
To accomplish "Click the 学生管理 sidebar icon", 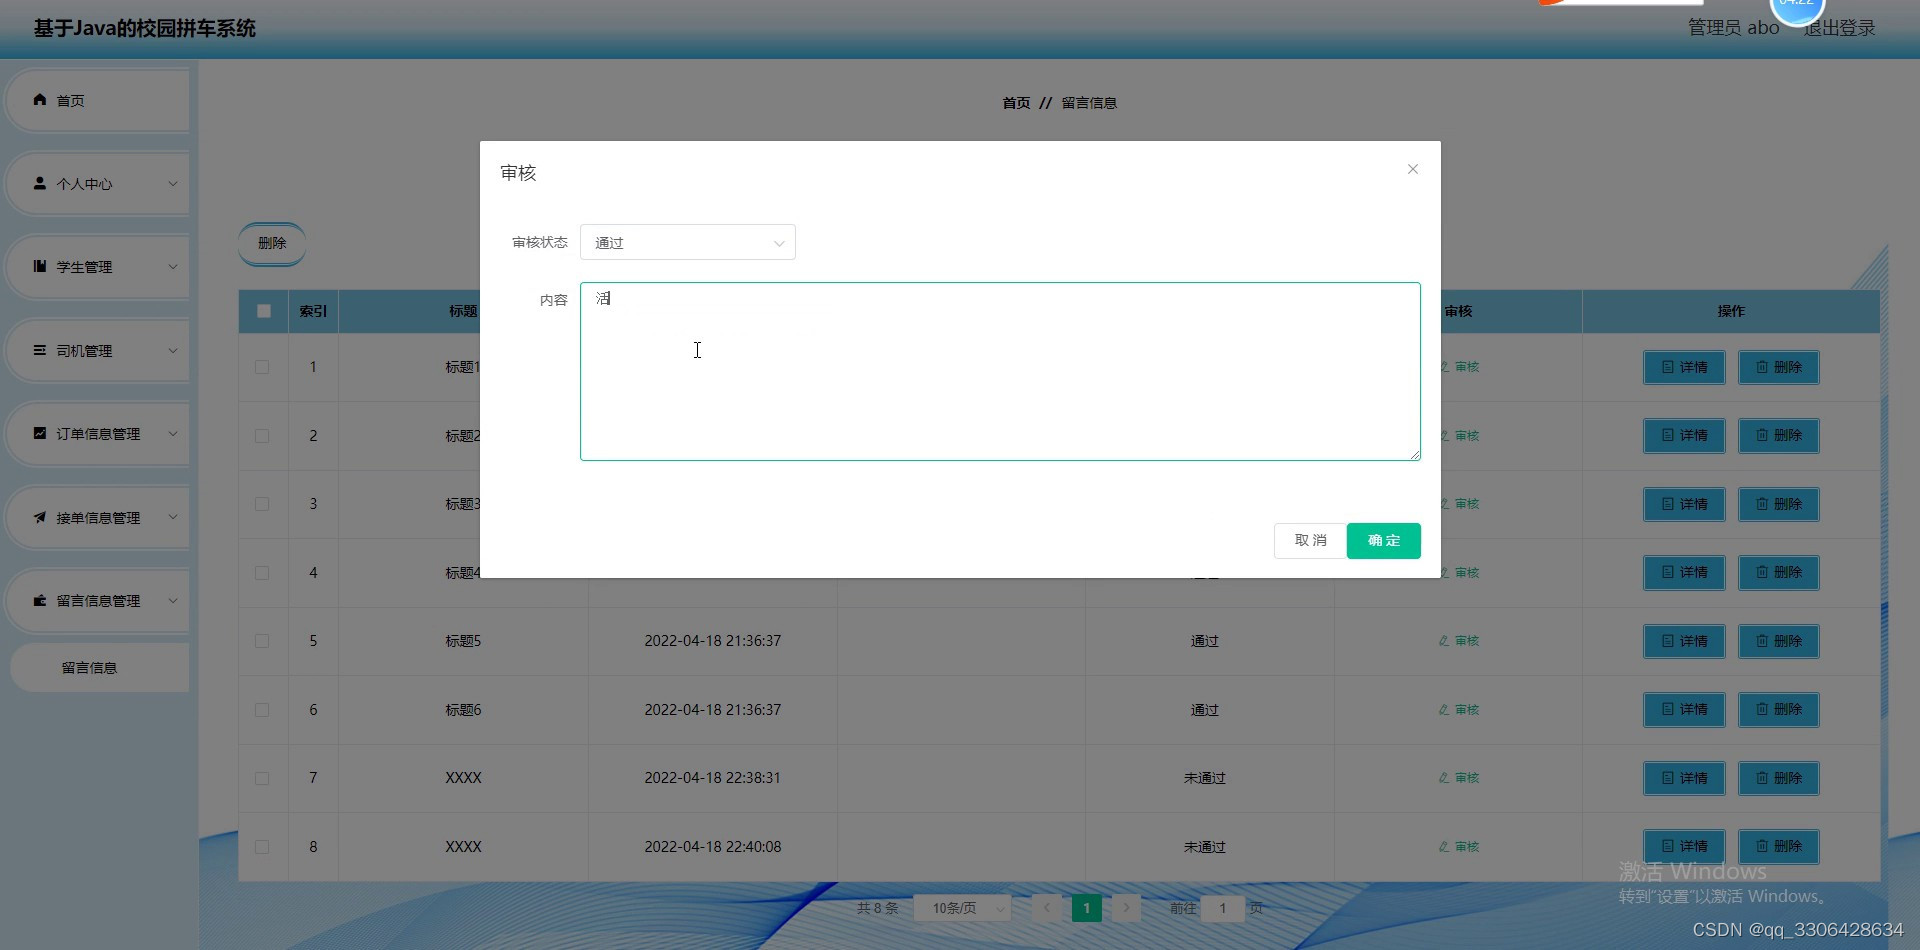I will (x=40, y=266).
